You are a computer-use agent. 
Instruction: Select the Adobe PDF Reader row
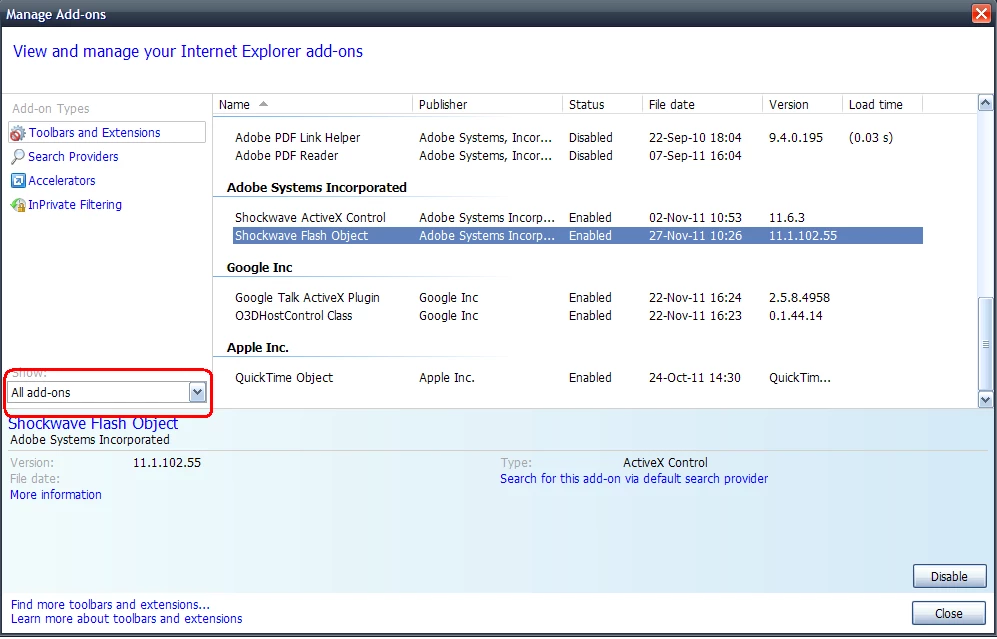[577, 156]
